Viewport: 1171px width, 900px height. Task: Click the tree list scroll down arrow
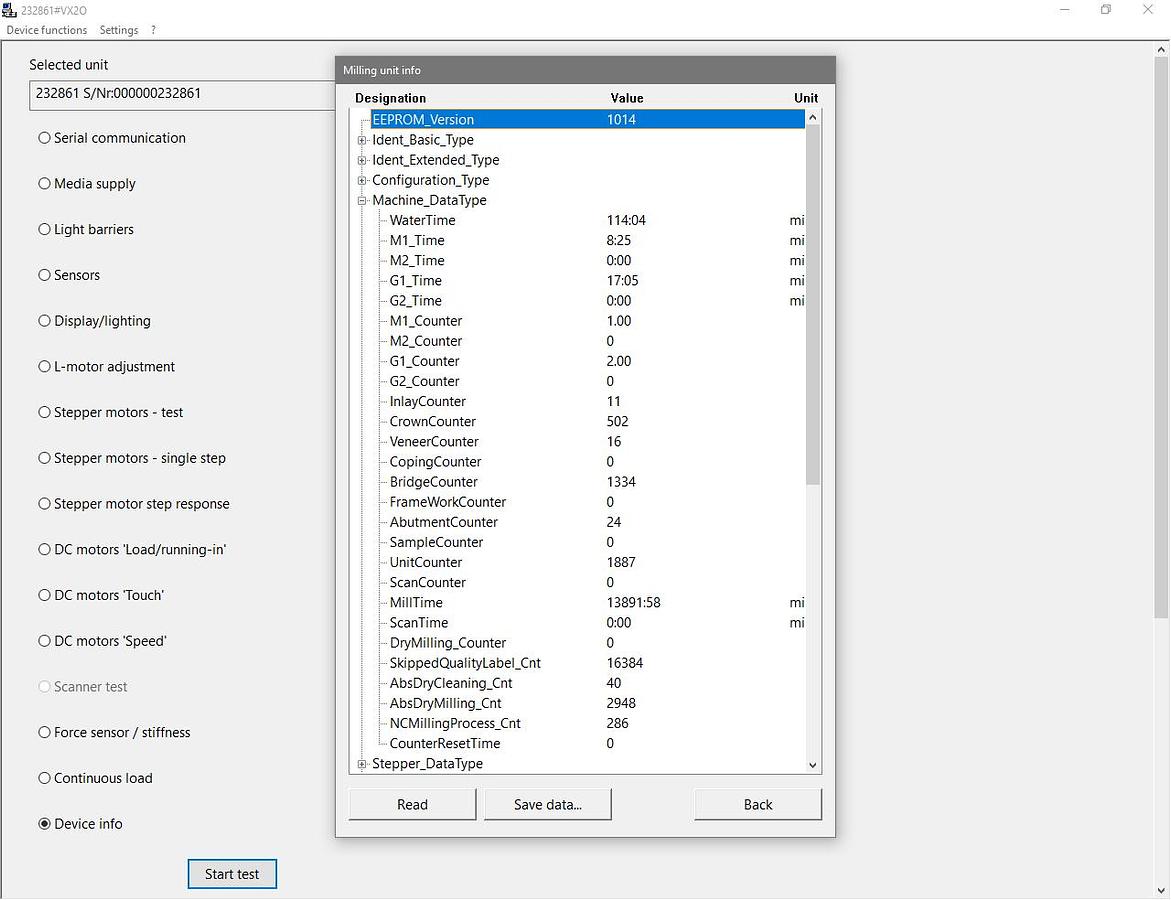(812, 765)
